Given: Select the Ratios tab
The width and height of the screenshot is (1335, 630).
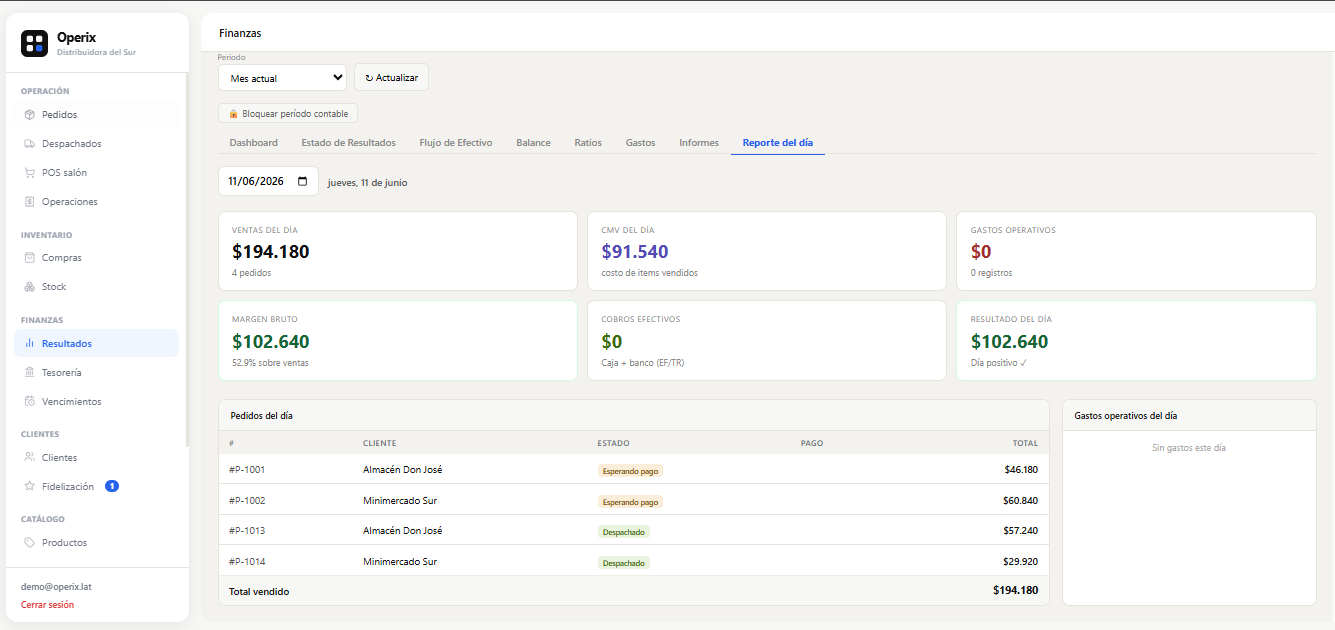Looking at the screenshot, I should pyautogui.click(x=588, y=143).
